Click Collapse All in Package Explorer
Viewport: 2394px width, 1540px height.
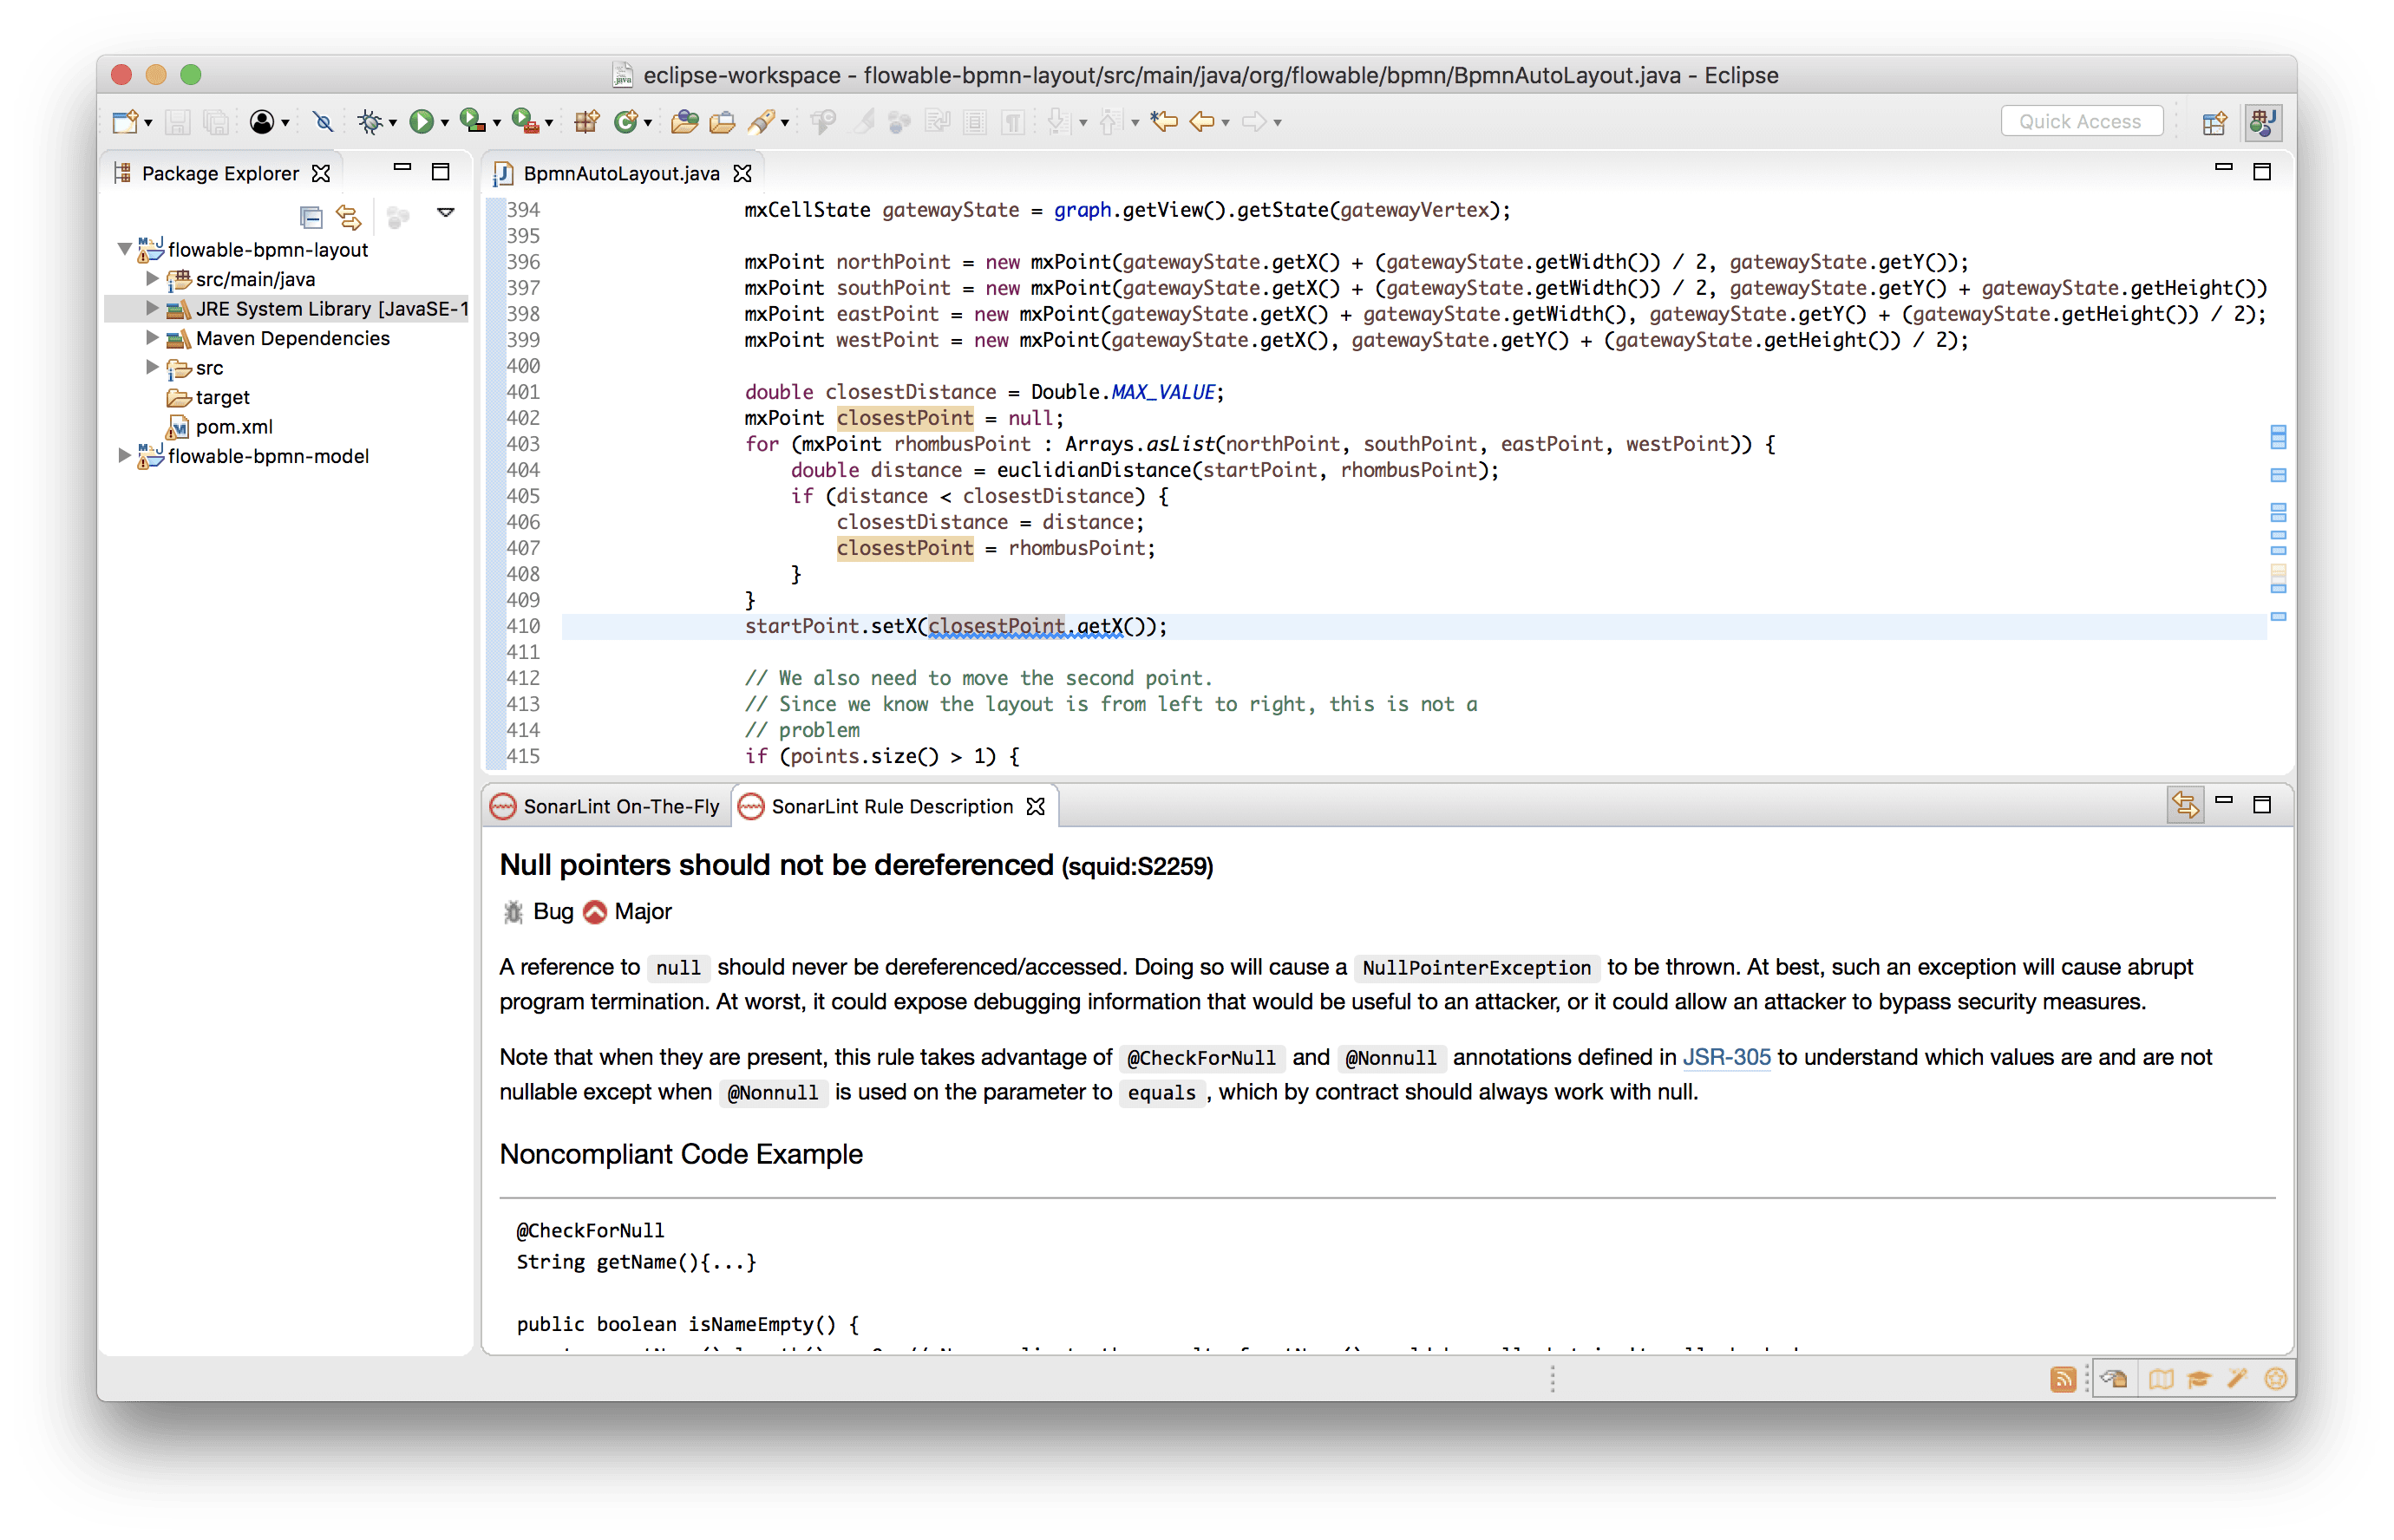click(x=311, y=216)
